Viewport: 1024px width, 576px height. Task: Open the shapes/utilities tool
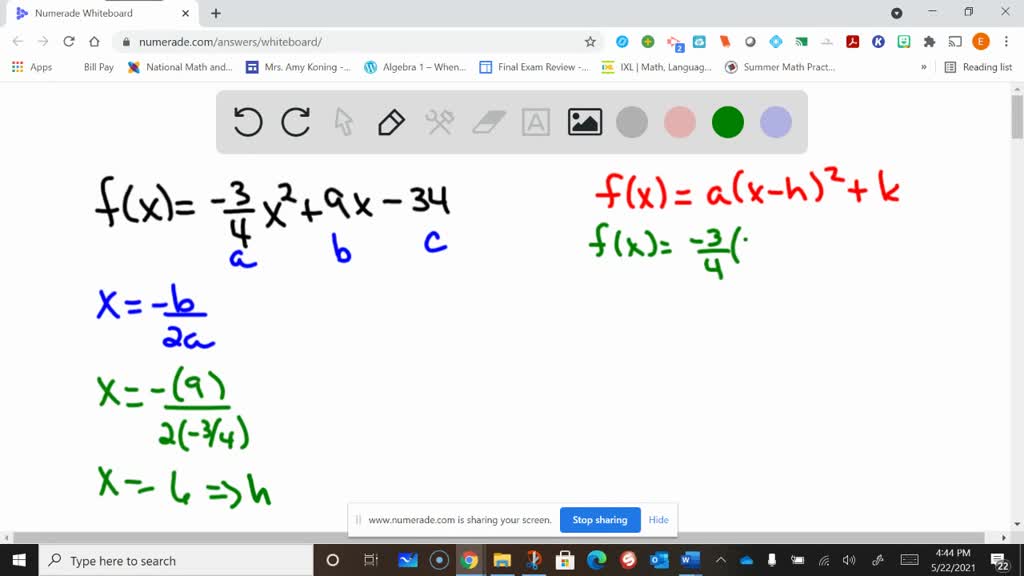[439, 121]
